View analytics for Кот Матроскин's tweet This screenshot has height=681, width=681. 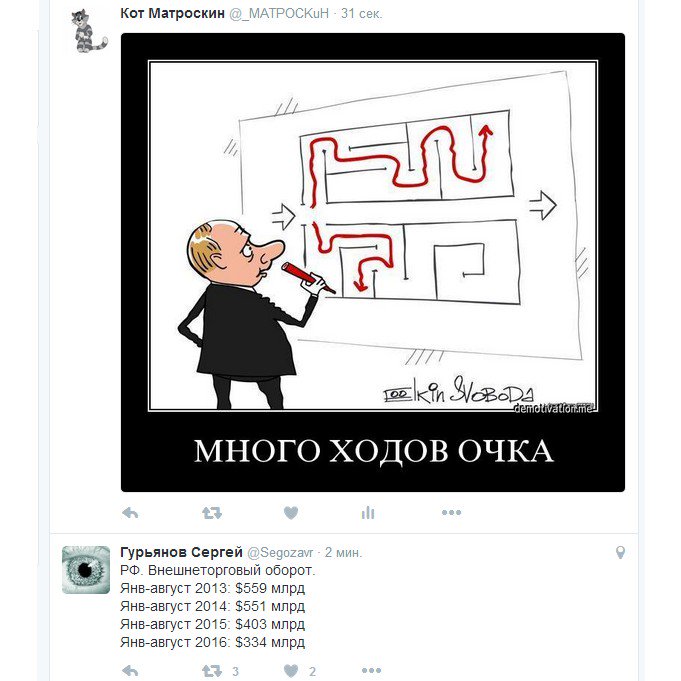[367, 513]
